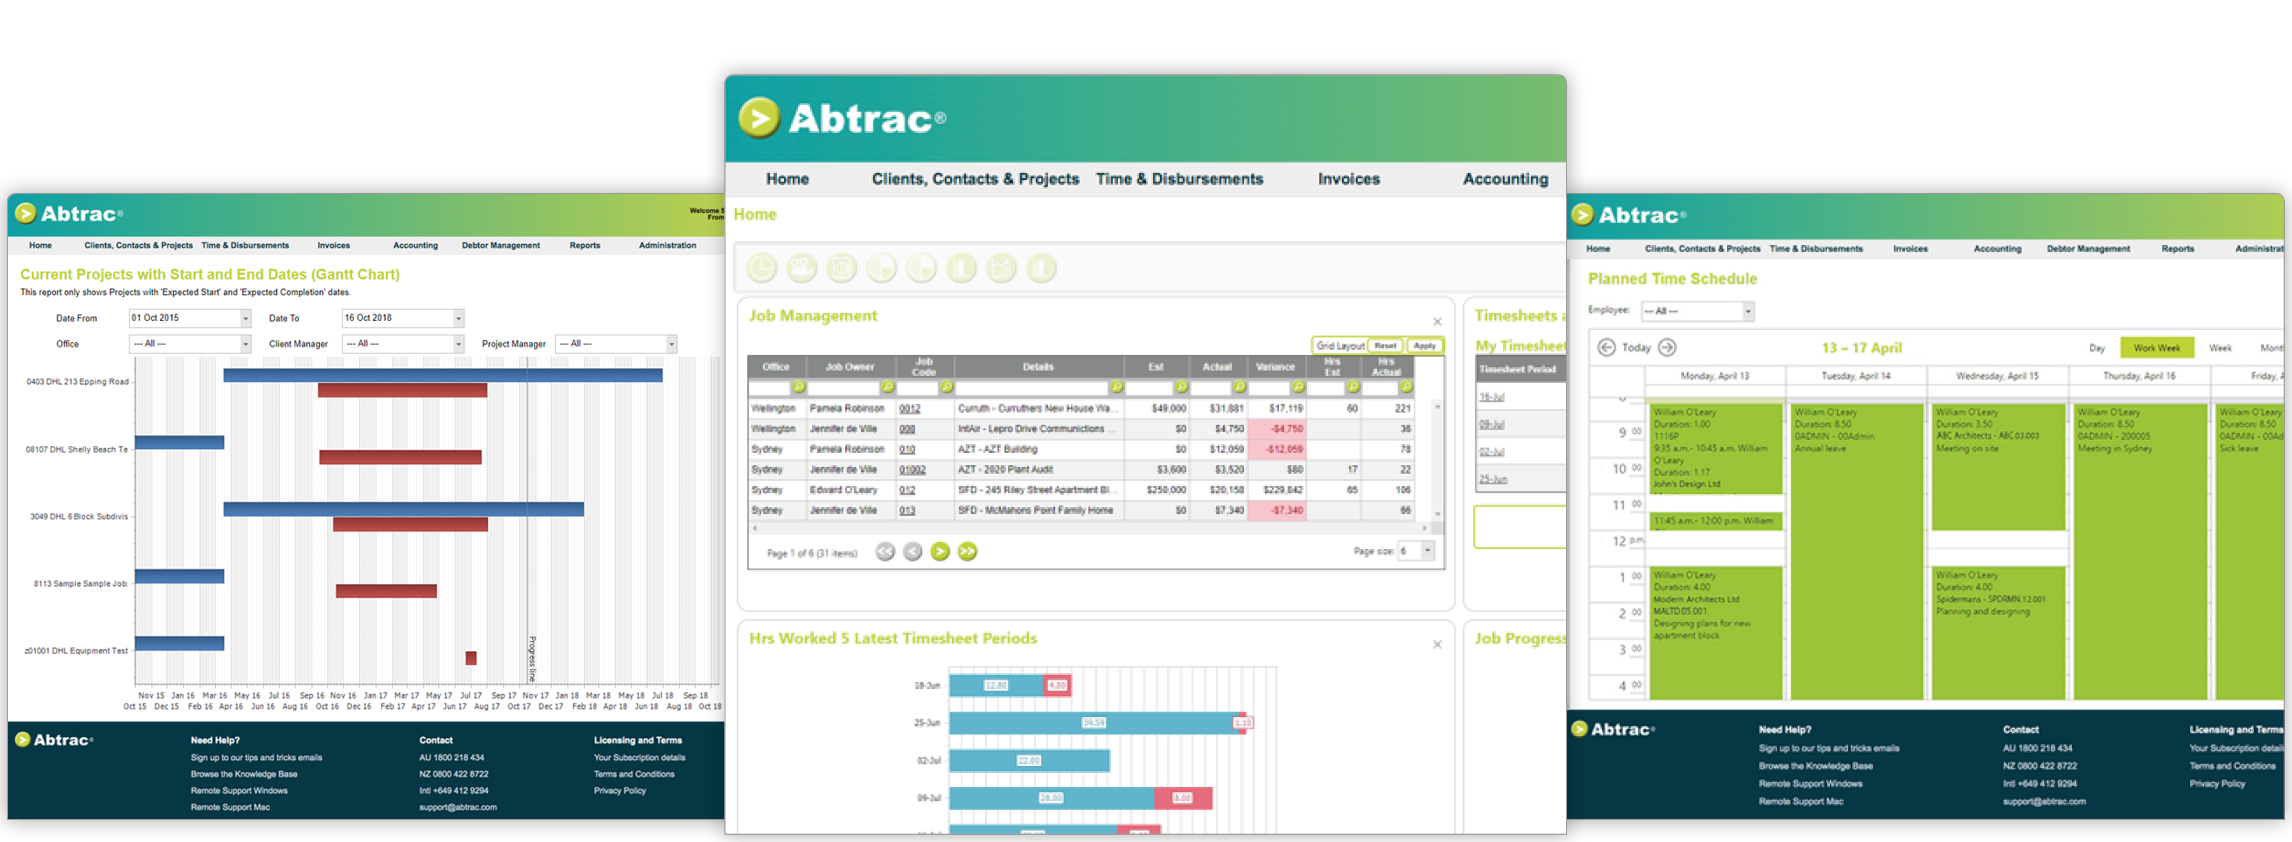Click filter icon under Hrs Est column
This screenshot has height=842, width=2292.
(x=1352, y=387)
